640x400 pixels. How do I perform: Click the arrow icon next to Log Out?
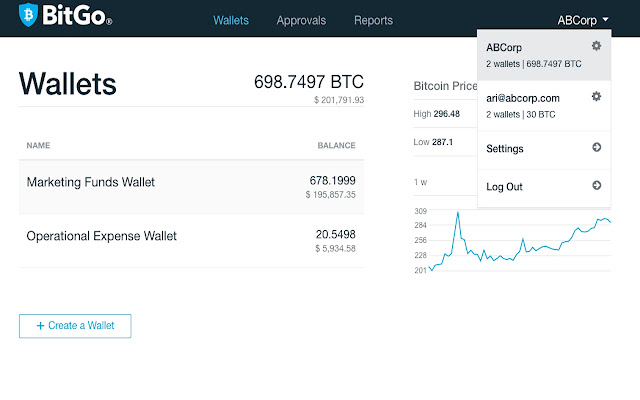[x=596, y=185]
